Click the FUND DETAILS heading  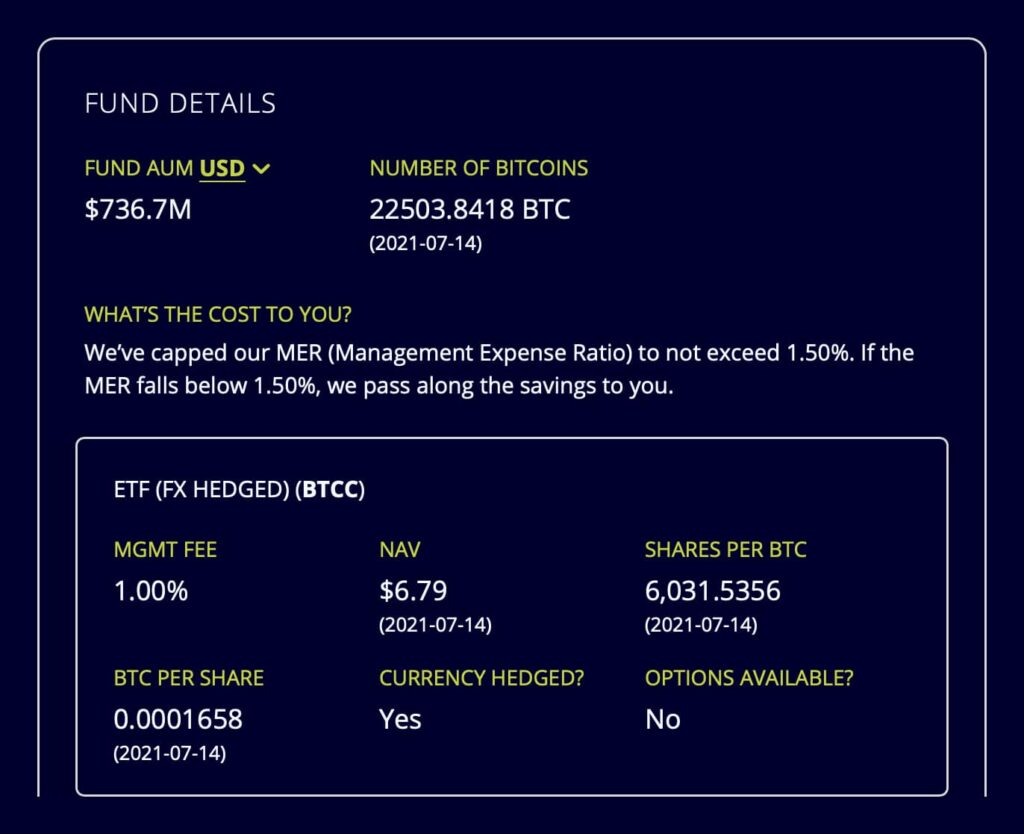(180, 103)
